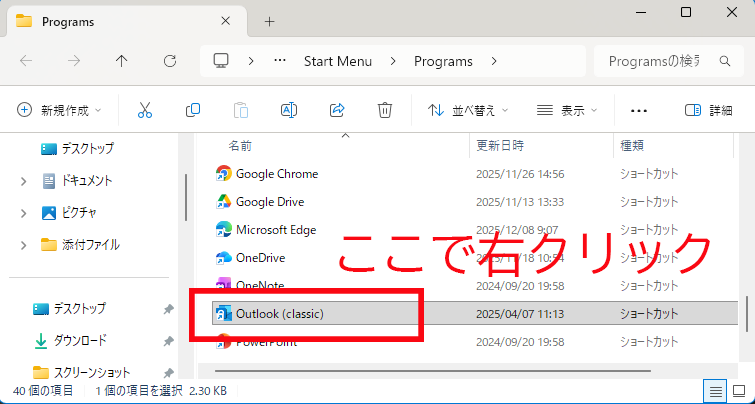The width and height of the screenshot is (755, 404).
Task: Select the Microsoft Edge file name
Action: coord(276,230)
